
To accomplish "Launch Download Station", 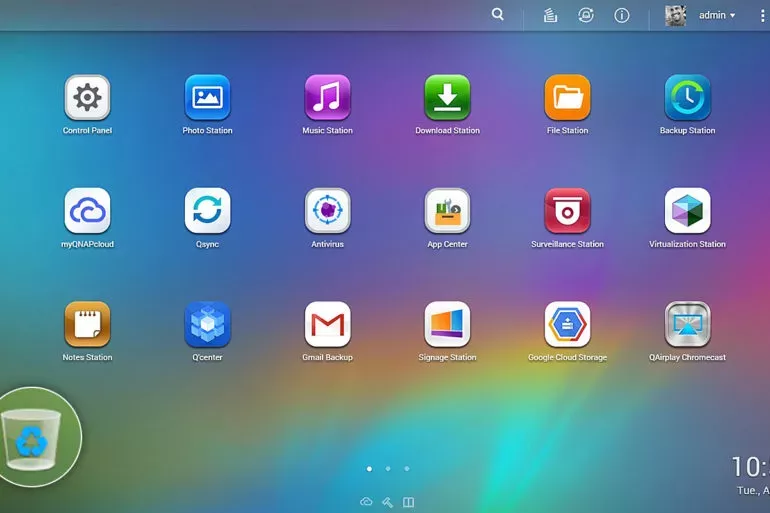I will [x=447, y=98].
